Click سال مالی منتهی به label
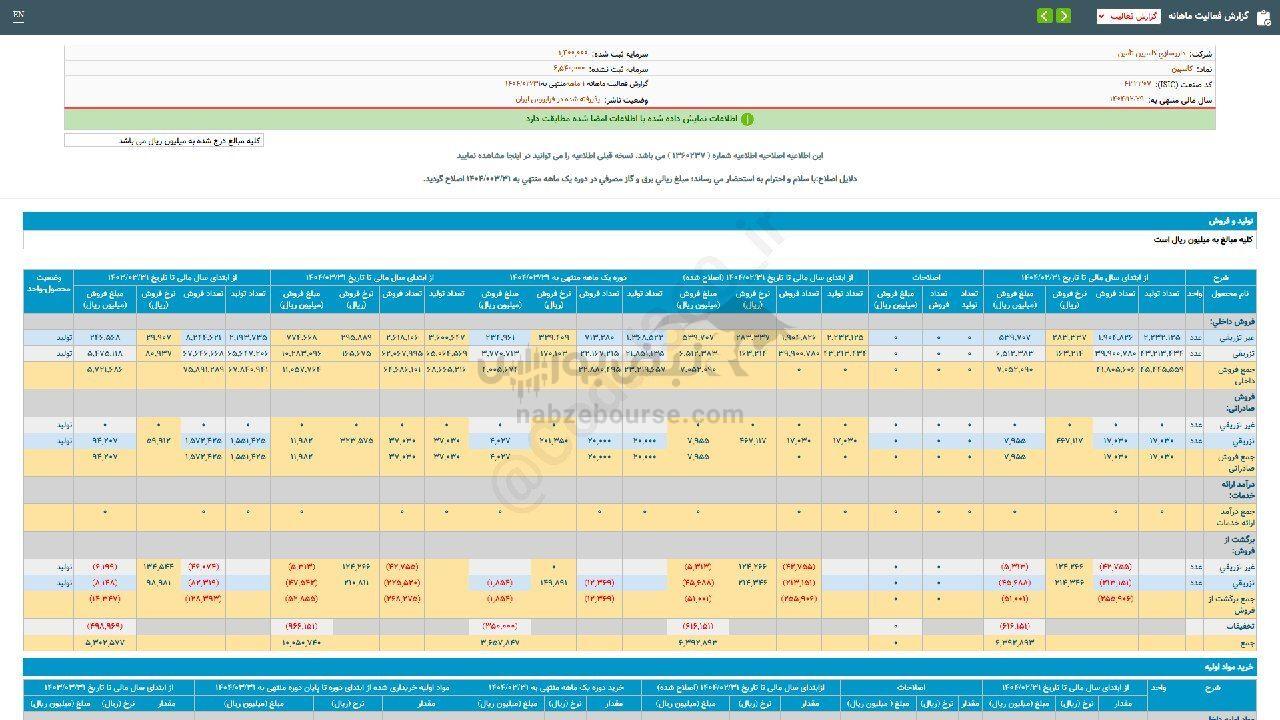Image resolution: width=1280 pixels, height=720 pixels. 1182,100
